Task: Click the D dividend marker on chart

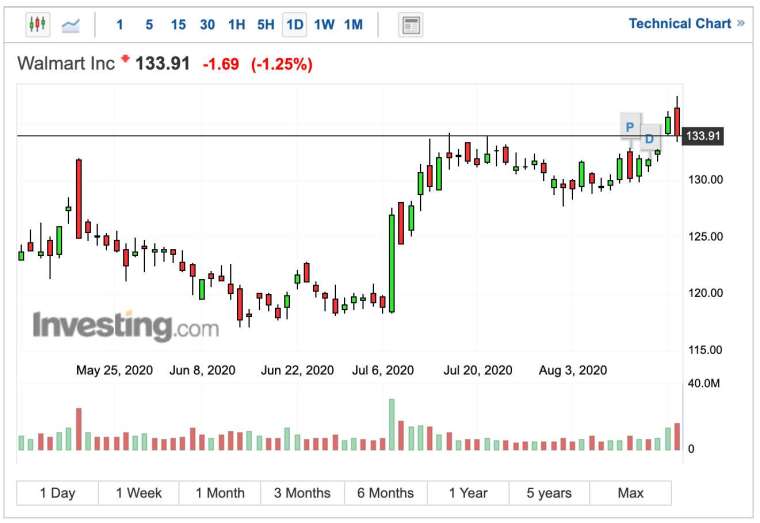Action: click(x=649, y=139)
